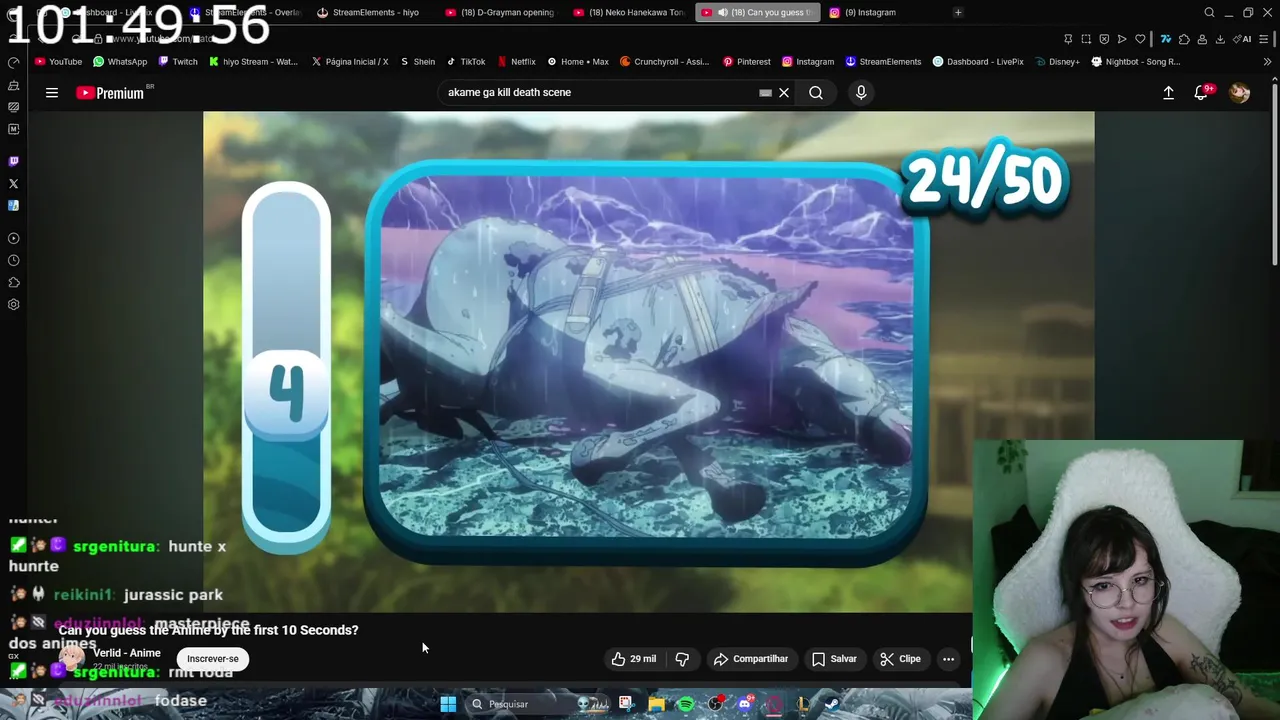Open the sidebar extensions cube icon
The image size is (1280, 720).
coord(13,283)
